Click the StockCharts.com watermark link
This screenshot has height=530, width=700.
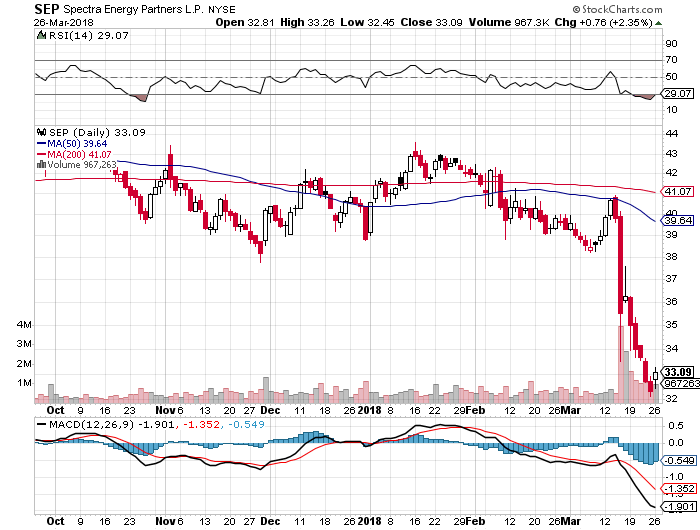[x=618, y=9]
